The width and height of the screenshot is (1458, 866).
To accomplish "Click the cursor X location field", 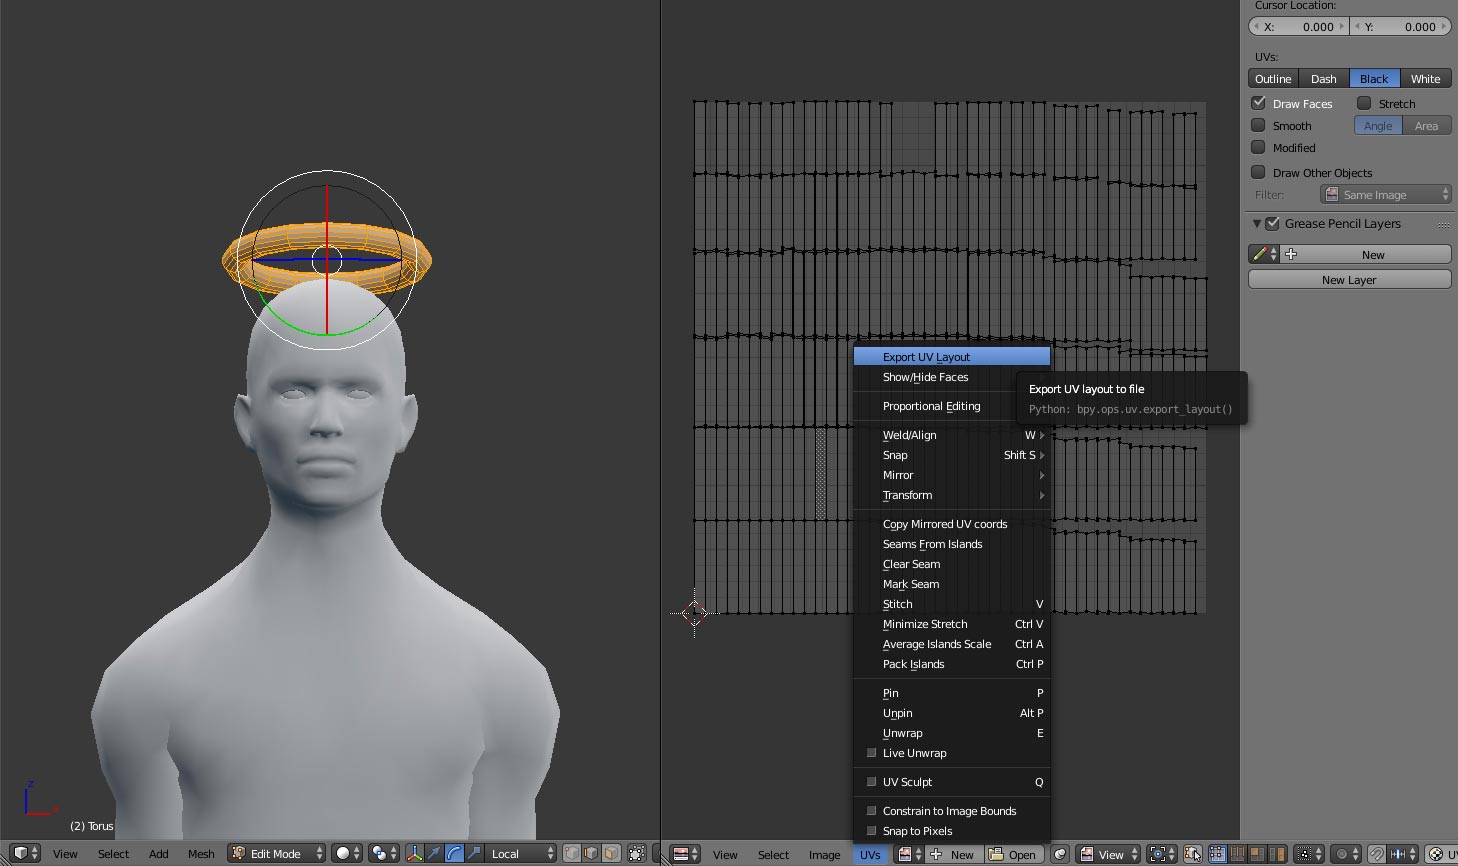I will point(1298,27).
